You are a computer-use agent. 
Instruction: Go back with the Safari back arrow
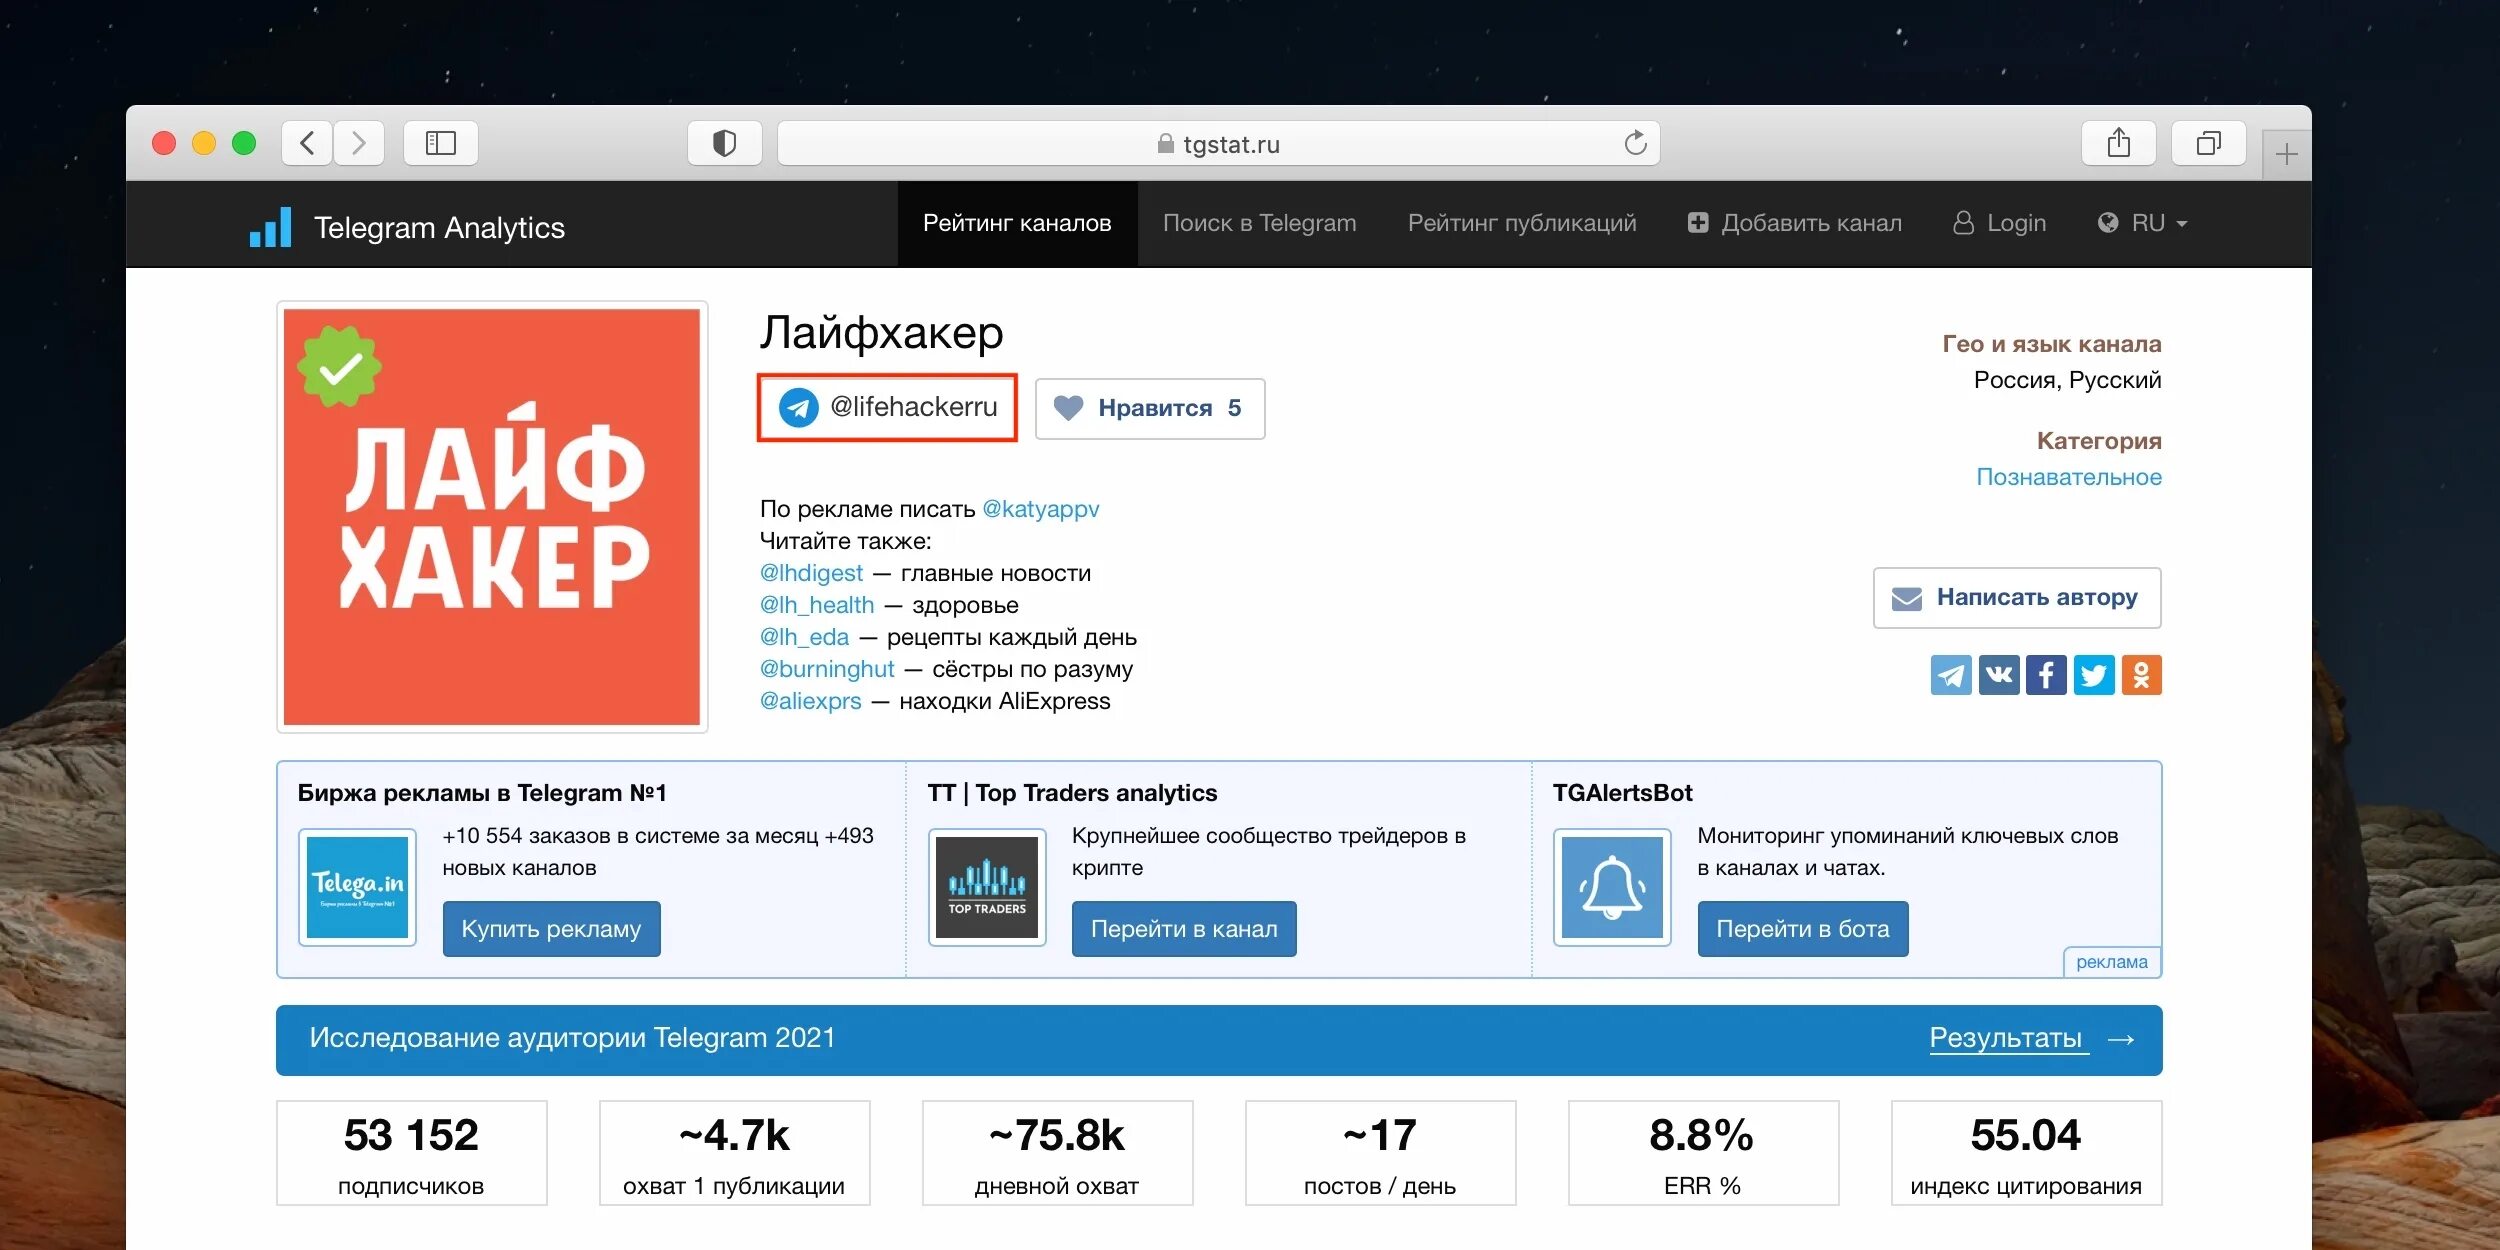click(307, 143)
